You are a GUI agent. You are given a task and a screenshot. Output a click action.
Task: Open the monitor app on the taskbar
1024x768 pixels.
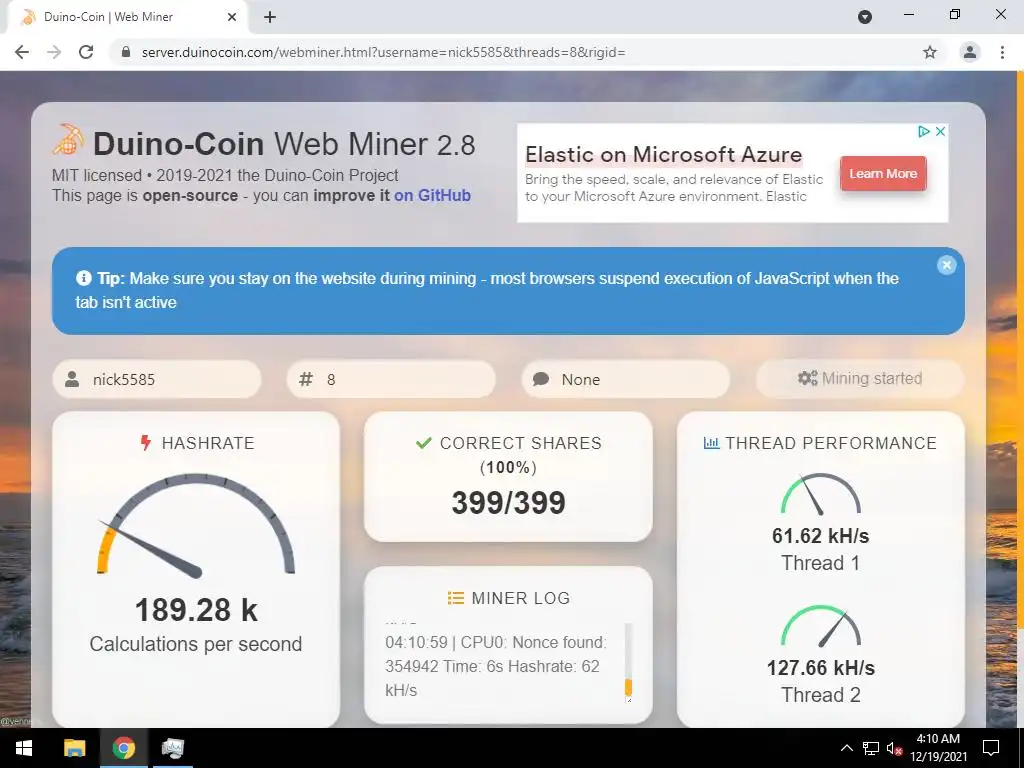coord(172,748)
